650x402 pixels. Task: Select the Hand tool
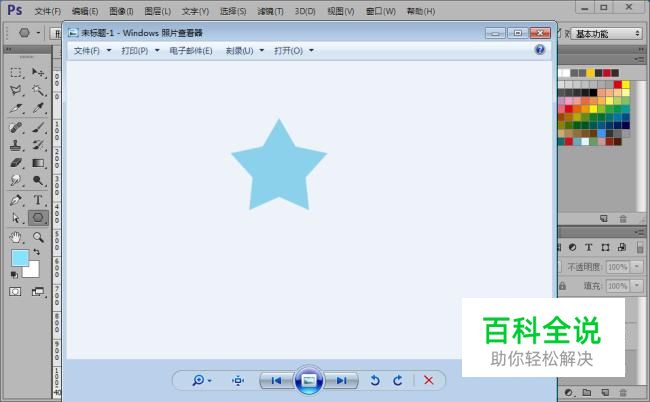(x=16, y=237)
